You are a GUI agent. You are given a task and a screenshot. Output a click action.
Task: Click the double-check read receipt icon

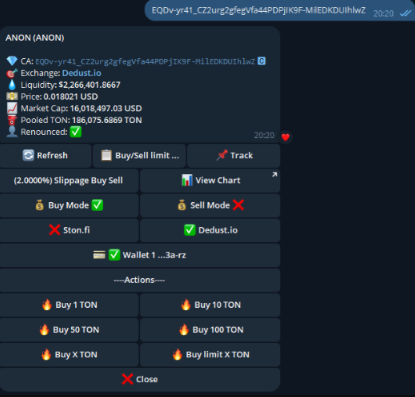click(x=405, y=13)
